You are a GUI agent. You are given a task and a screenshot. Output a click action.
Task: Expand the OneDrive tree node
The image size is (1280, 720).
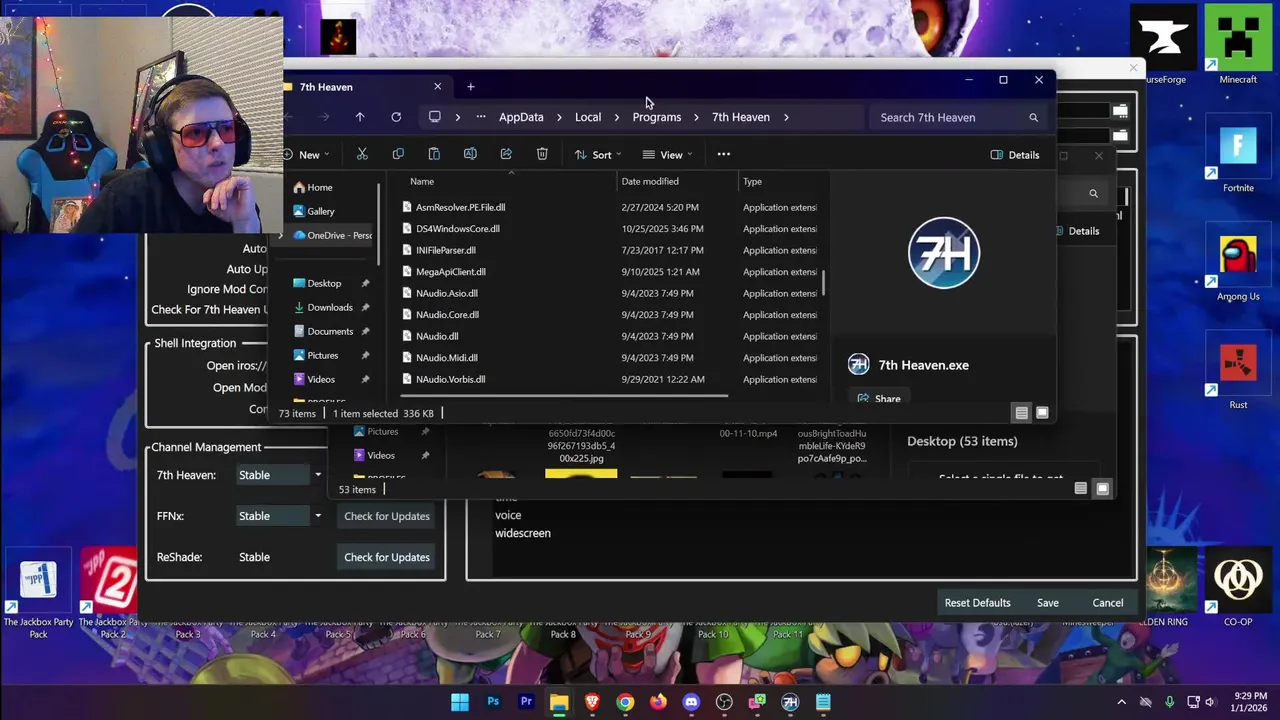(x=281, y=236)
